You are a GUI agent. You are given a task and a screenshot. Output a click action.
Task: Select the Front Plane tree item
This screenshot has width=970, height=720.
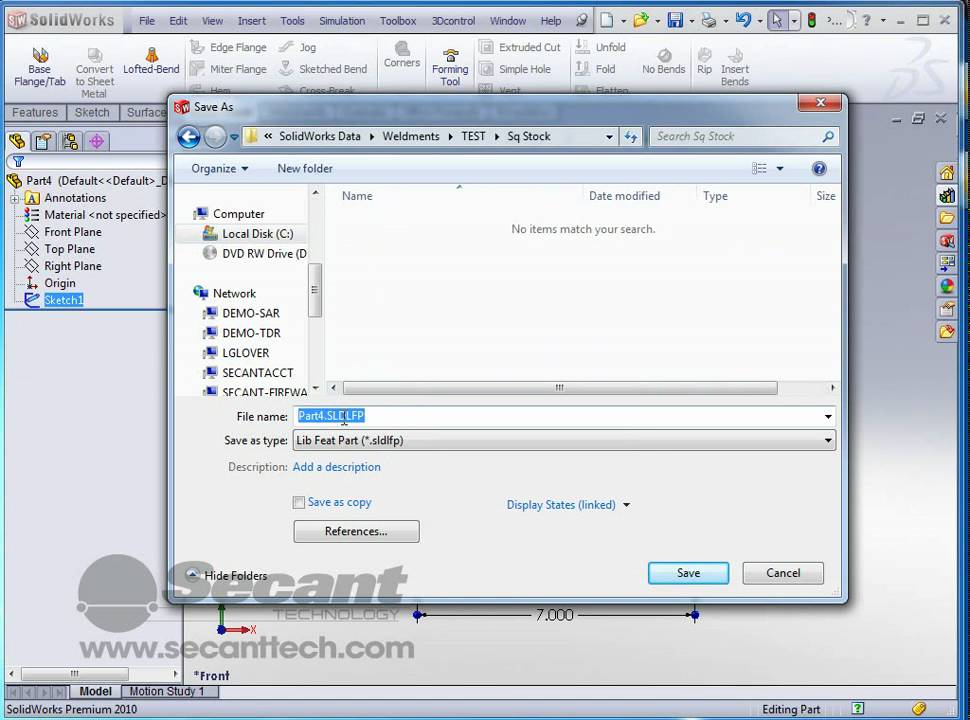[72, 232]
